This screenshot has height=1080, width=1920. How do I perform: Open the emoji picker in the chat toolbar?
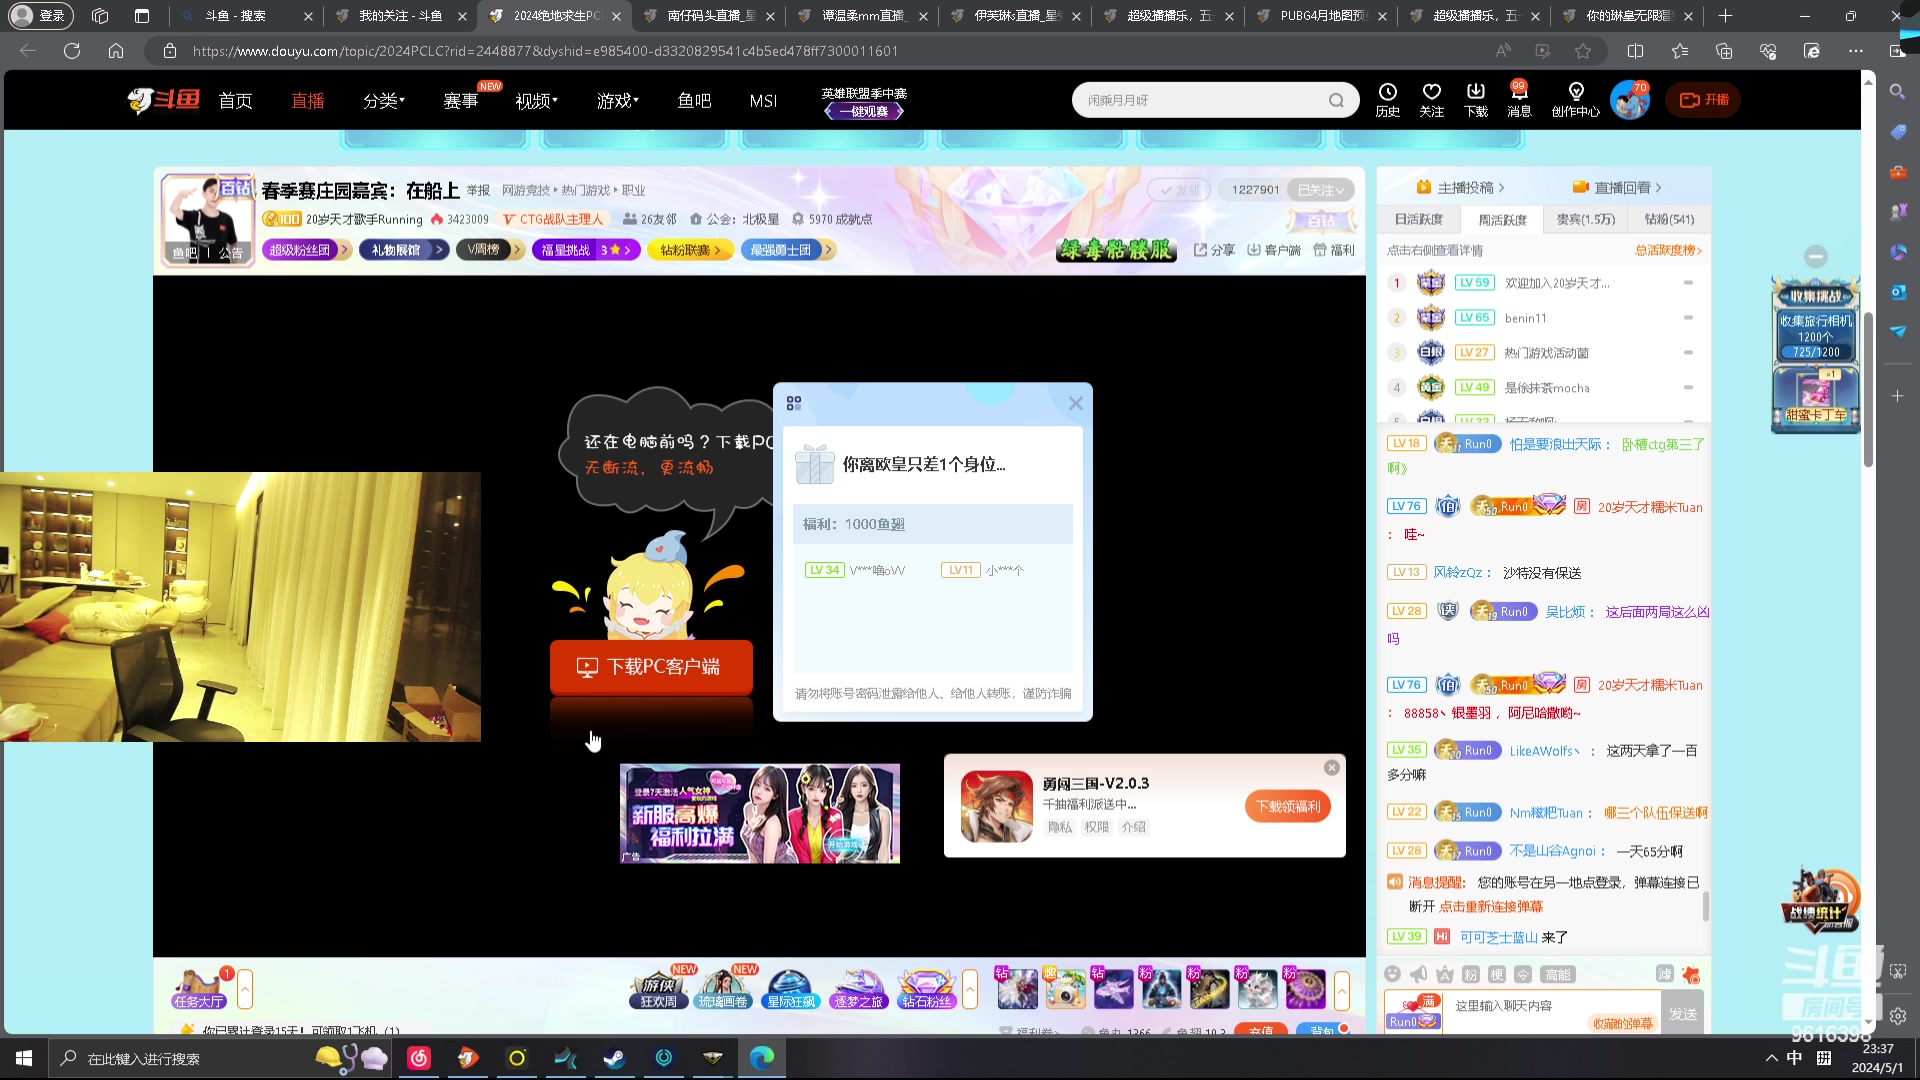pos(1393,975)
